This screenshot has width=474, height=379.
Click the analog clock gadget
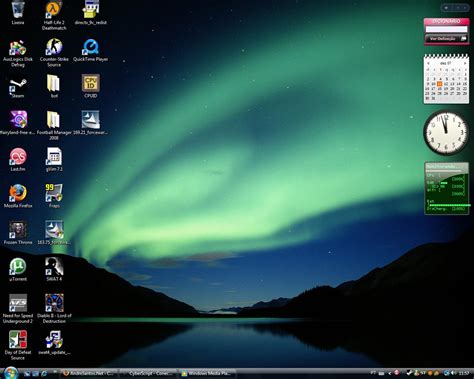(446, 132)
